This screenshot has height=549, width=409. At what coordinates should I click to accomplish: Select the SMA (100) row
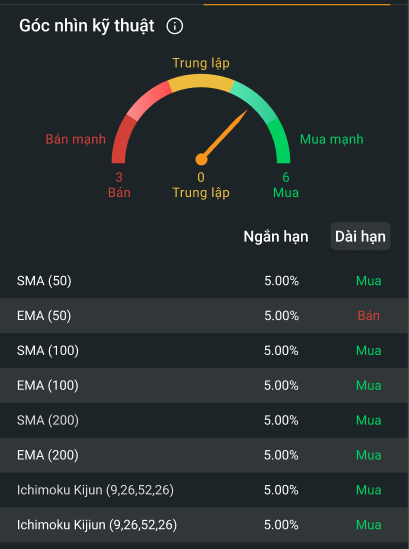pos(204,350)
